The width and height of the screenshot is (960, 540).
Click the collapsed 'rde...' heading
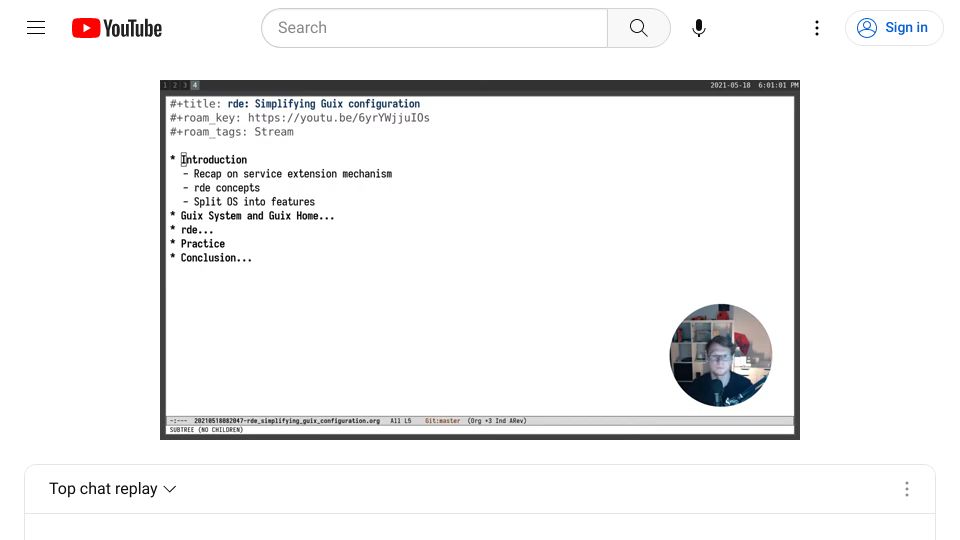[x=197, y=230]
